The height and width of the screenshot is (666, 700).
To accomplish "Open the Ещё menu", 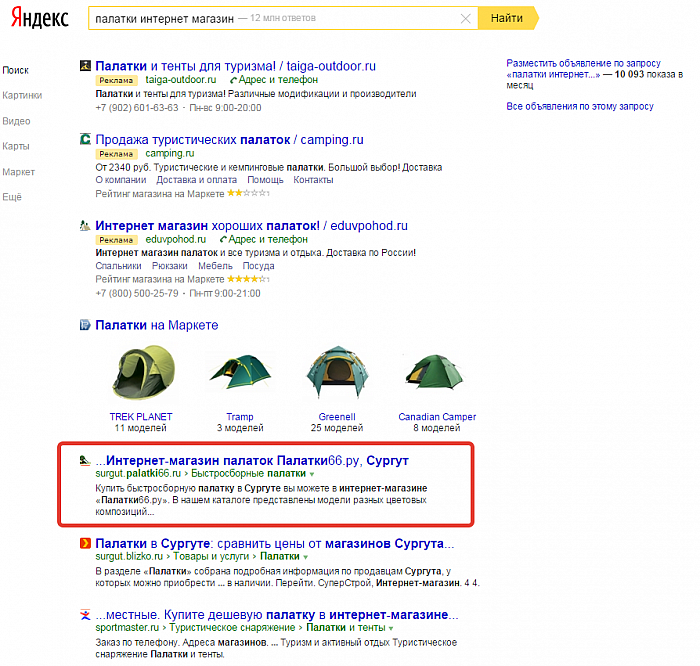I will coord(12,197).
